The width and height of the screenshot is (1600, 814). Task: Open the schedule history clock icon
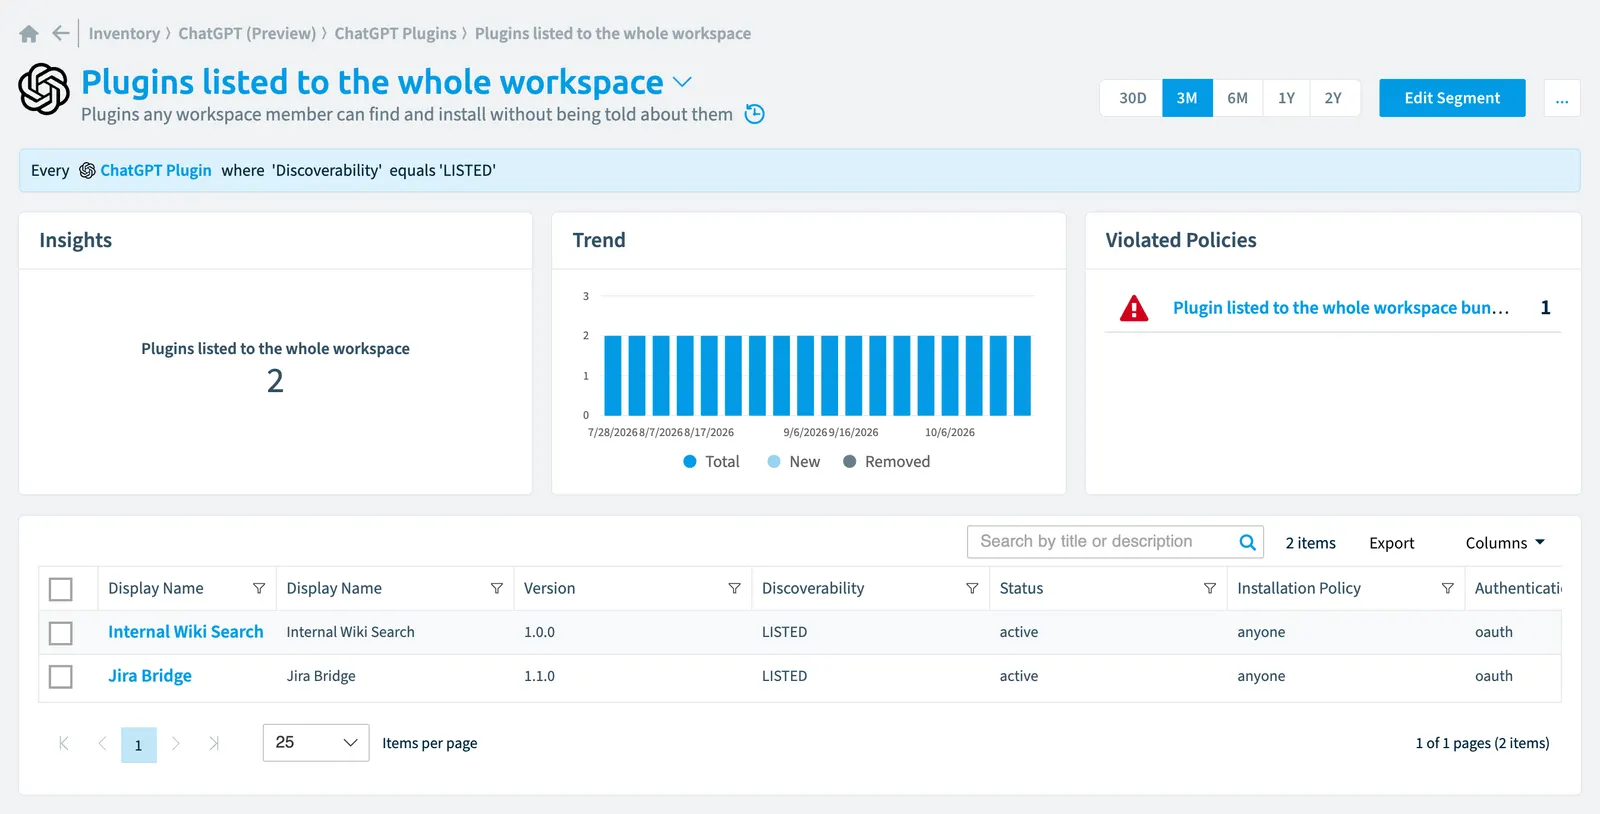click(x=755, y=114)
